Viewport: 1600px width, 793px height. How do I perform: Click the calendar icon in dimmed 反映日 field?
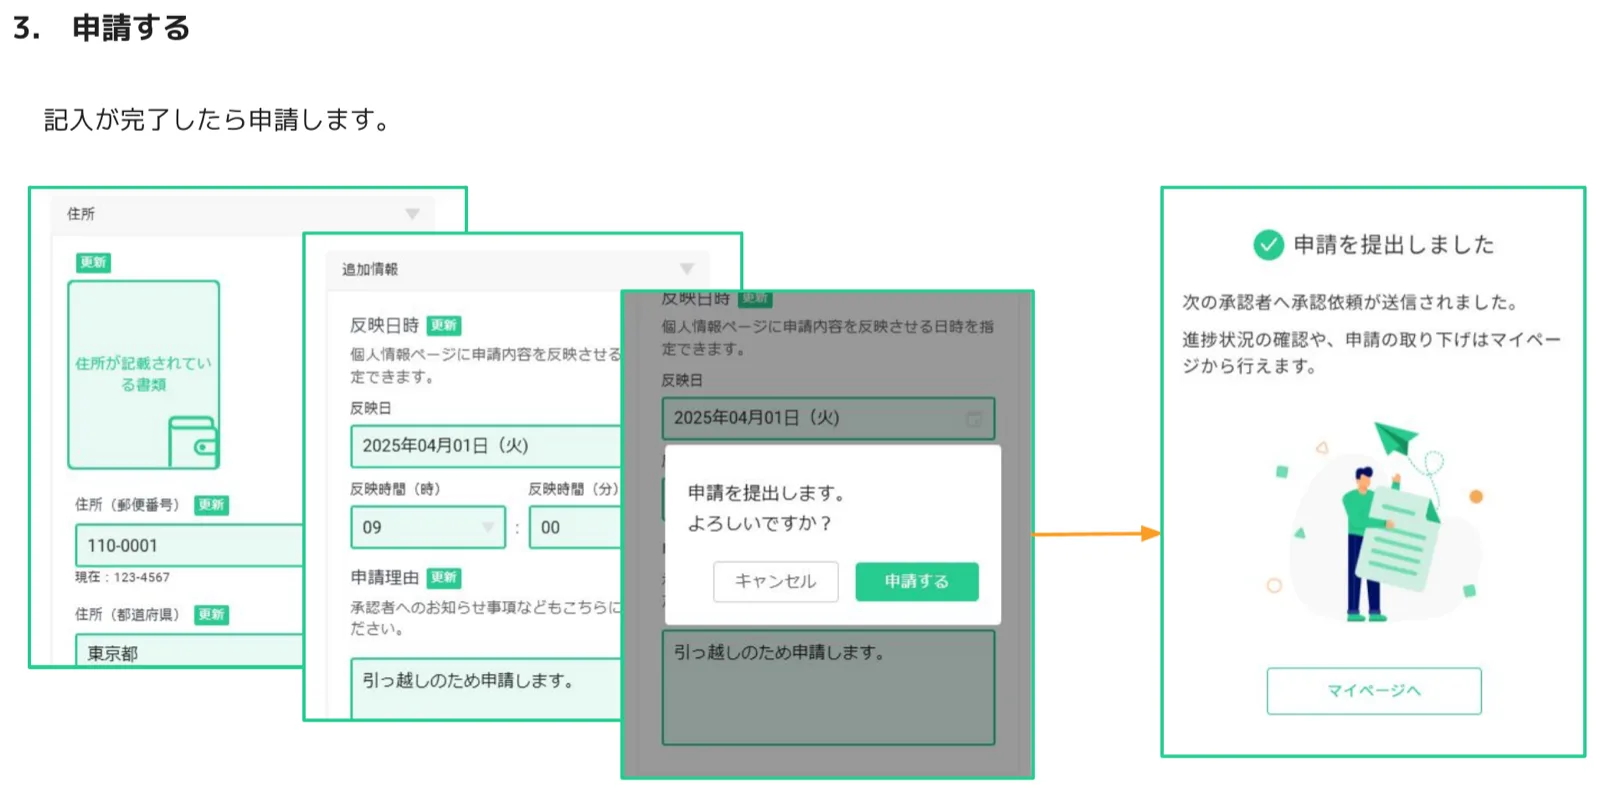tap(974, 419)
